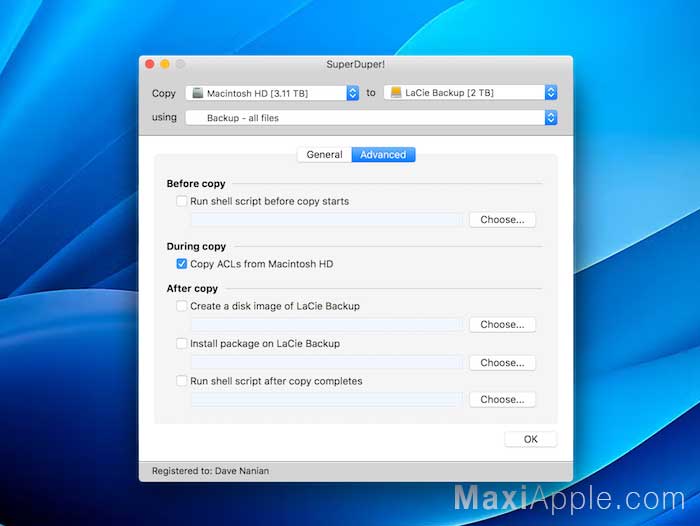
Task: Switch to the General tab
Action: [x=325, y=154]
